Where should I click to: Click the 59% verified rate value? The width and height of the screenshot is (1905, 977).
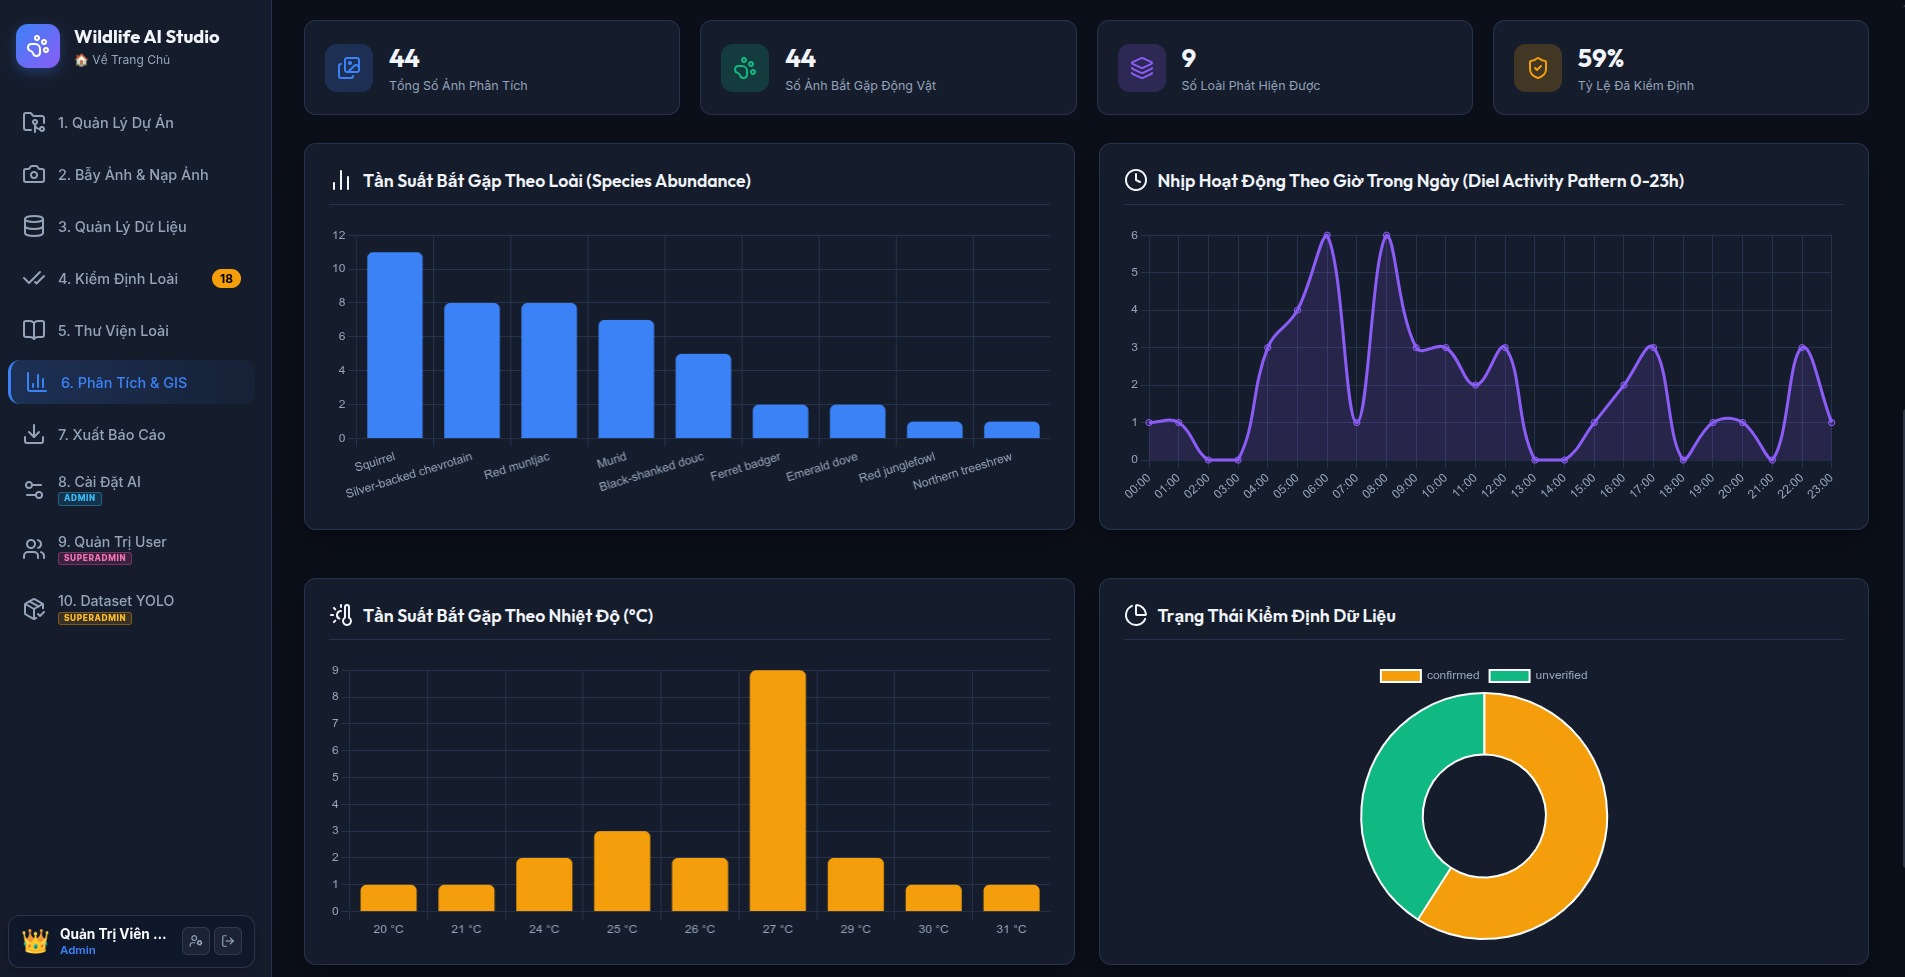tap(1601, 58)
